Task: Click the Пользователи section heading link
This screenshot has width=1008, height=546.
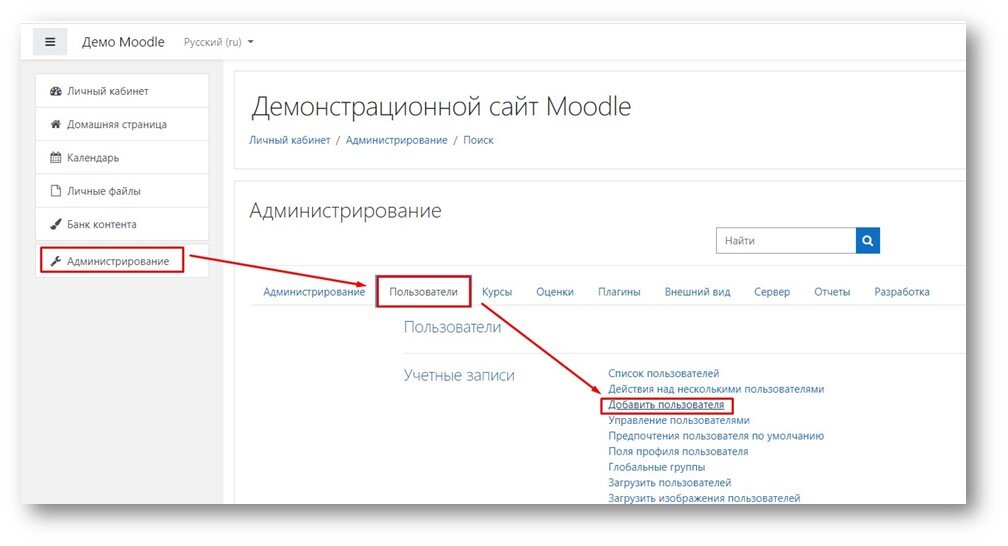Action: point(452,327)
